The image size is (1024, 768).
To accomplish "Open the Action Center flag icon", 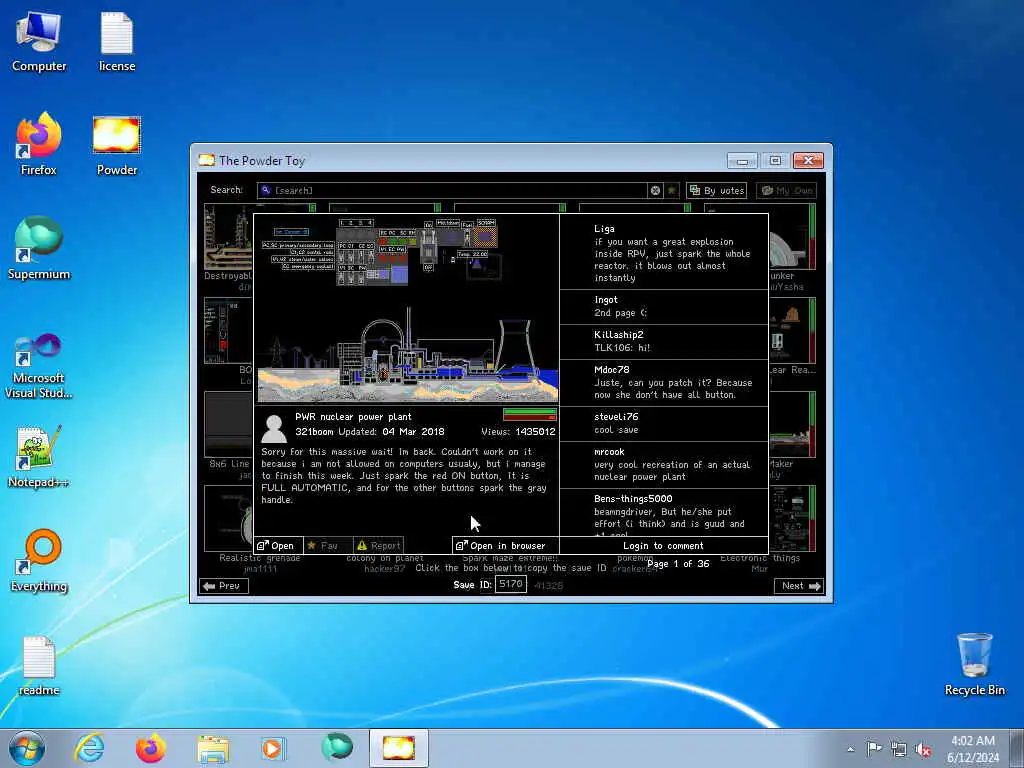I will 874,749.
